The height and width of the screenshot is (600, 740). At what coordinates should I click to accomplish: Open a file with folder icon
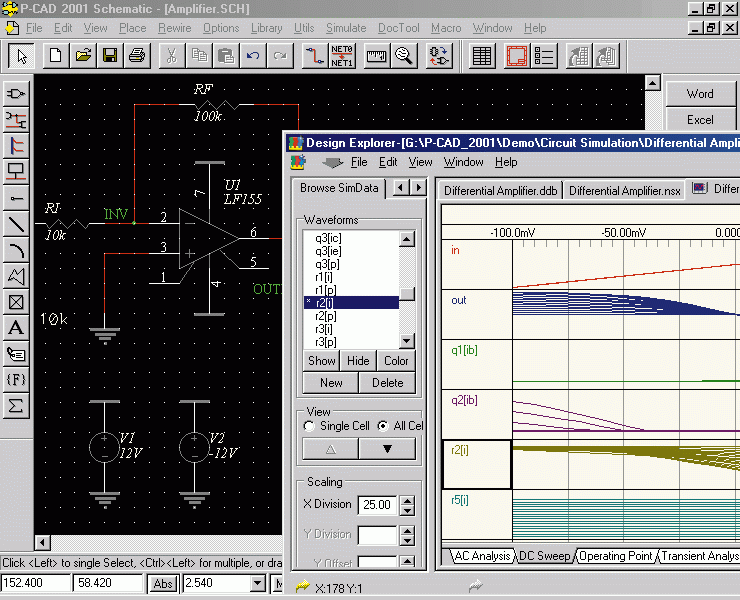coord(83,56)
